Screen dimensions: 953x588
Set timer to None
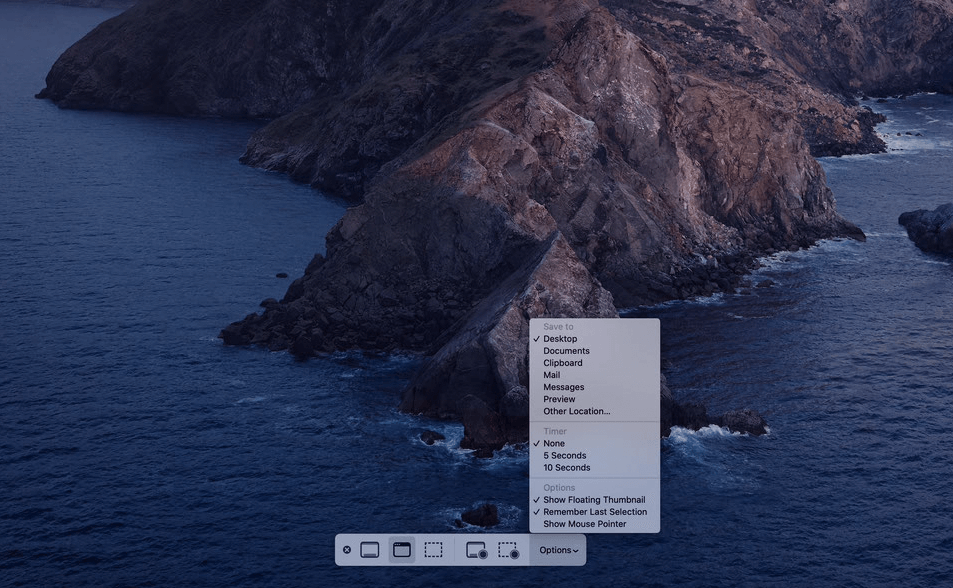tap(554, 443)
